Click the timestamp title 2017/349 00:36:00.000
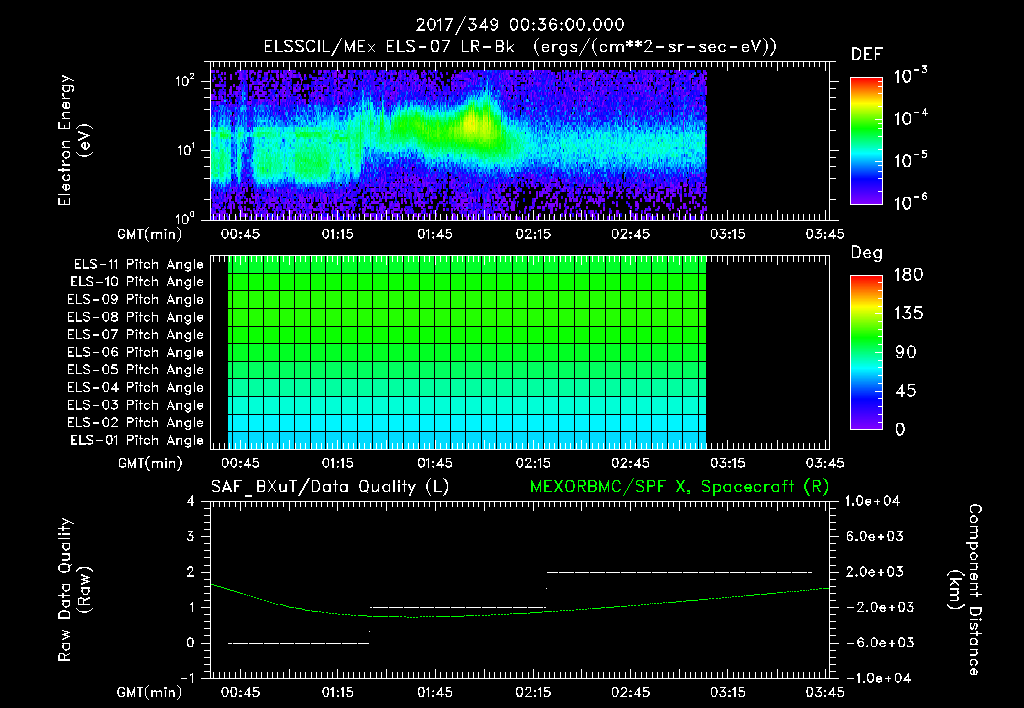Image resolution: width=1024 pixels, height=708 pixels. coord(520,25)
